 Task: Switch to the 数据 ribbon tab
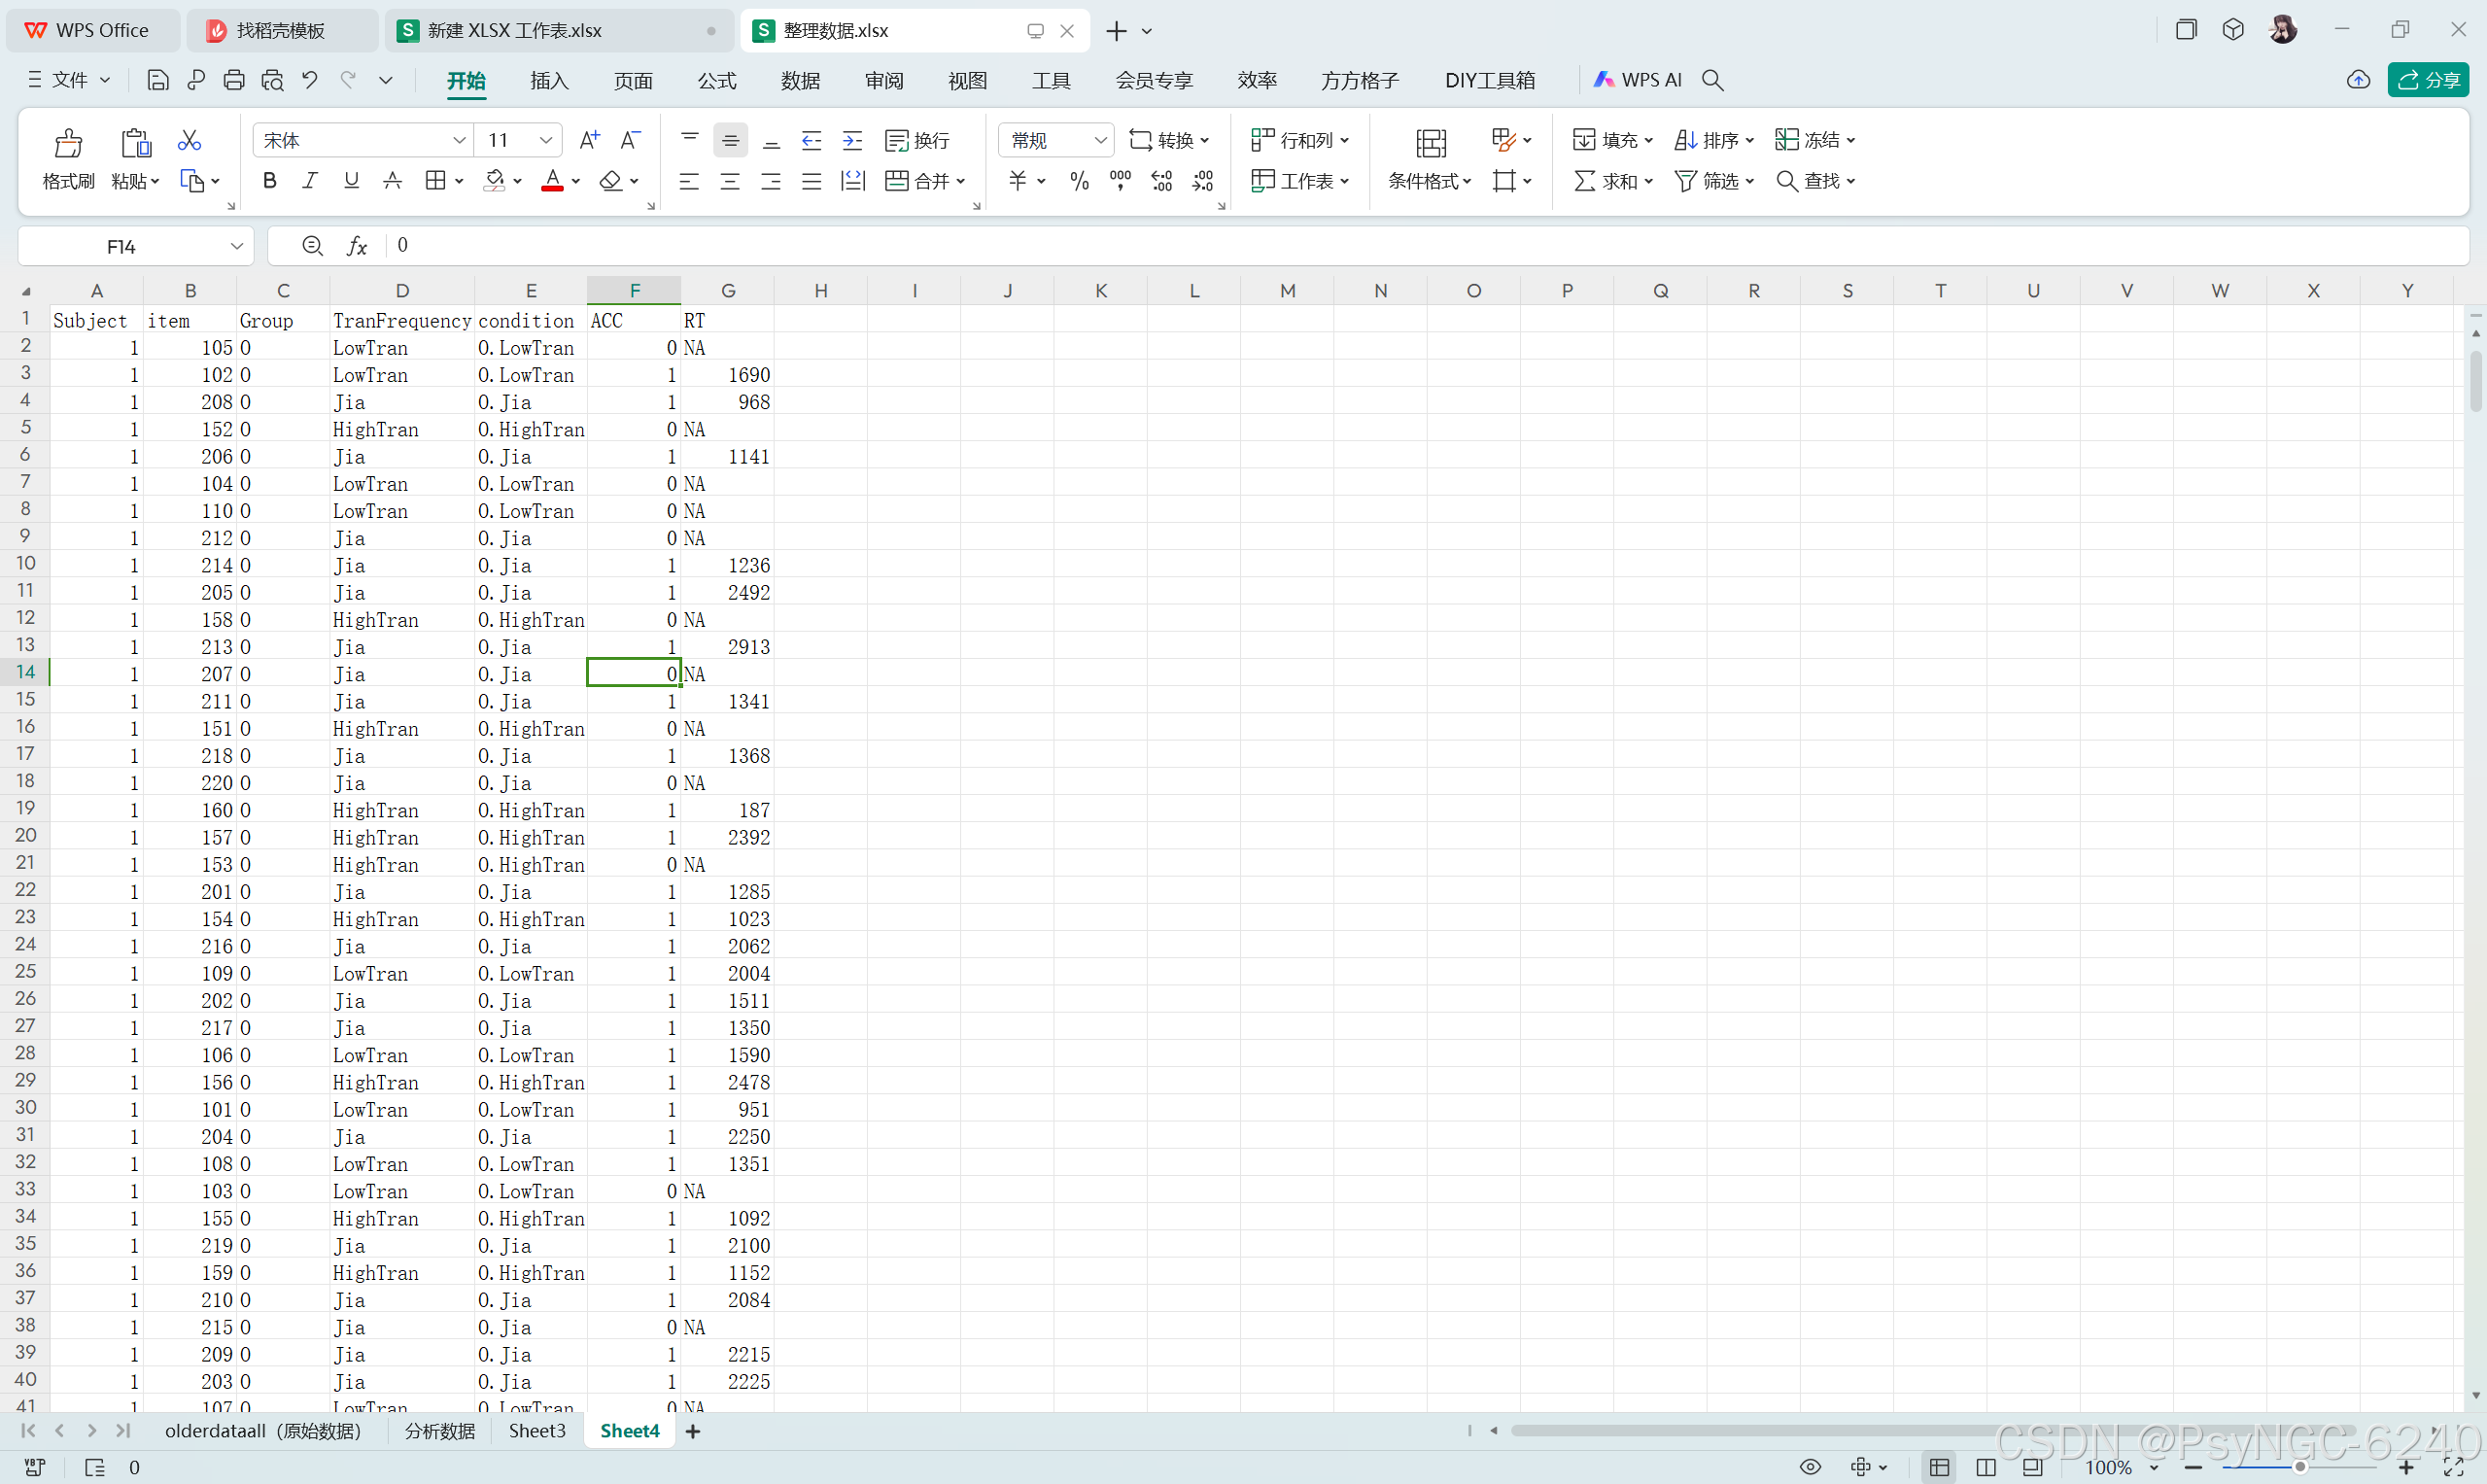click(x=800, y=80)
